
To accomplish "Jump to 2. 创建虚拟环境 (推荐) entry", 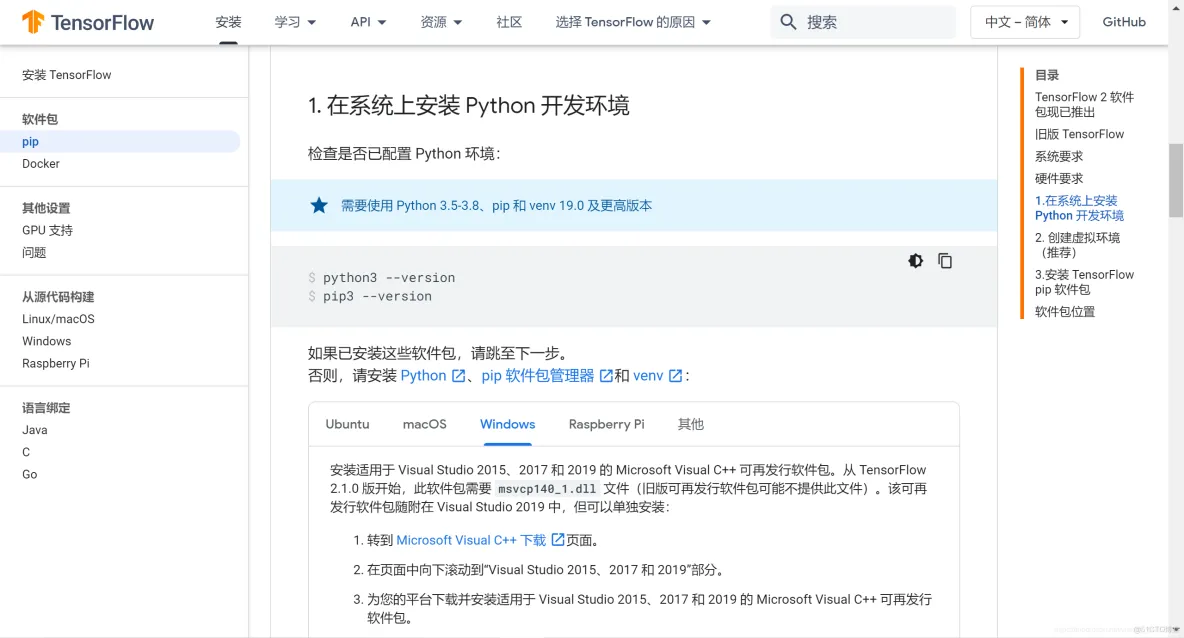I will point(1078,245).
